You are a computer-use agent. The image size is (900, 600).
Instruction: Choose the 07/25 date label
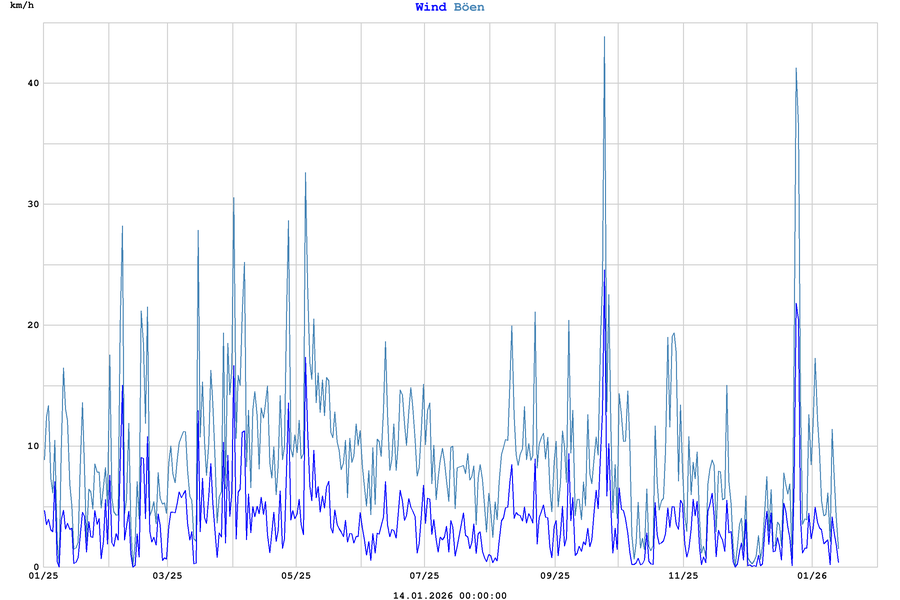(425, 576)
